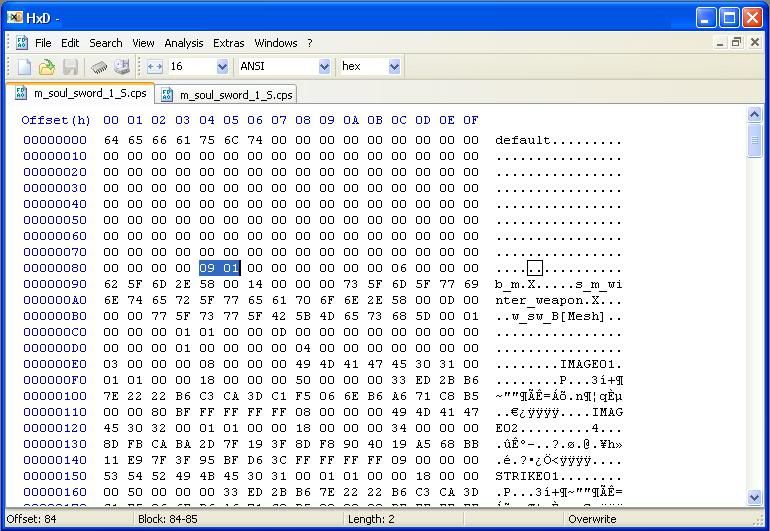Click the bytes-per-row width arrows icon
The image size is (770, 531).
tap(155, 67)
